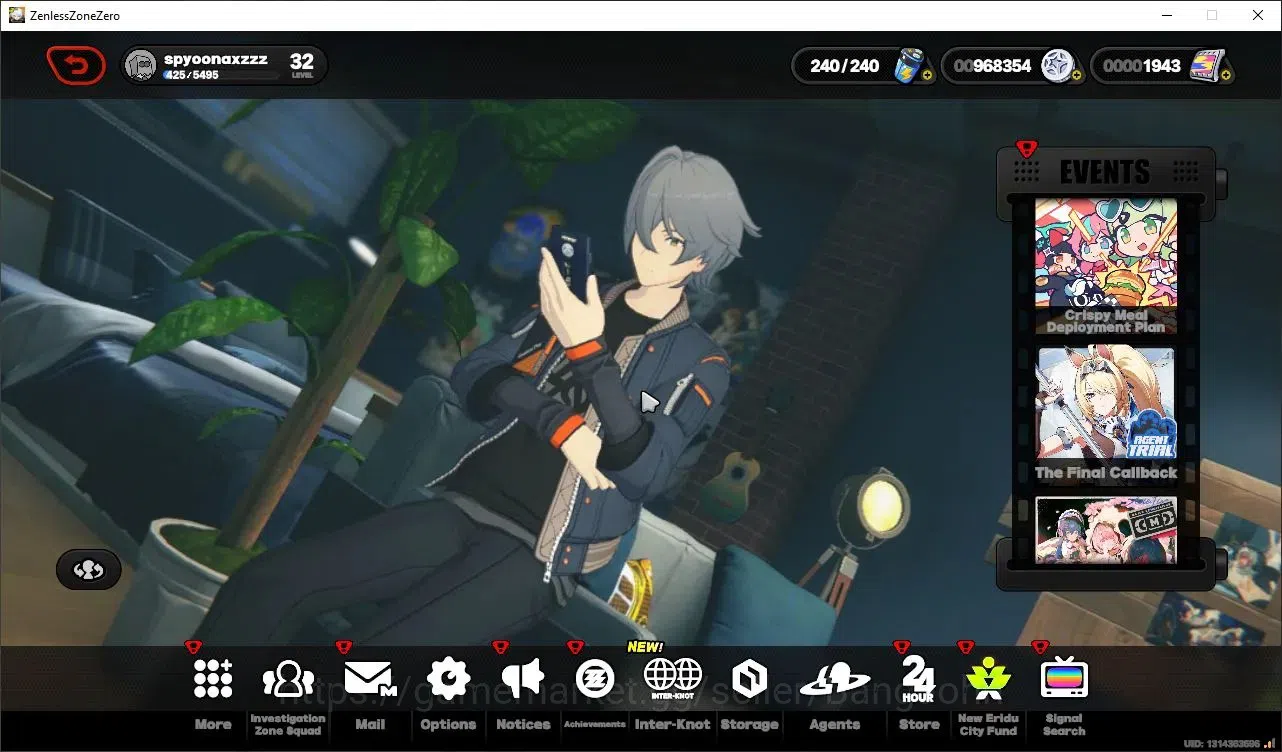Add Polychrome with the film plus icon
The height and width of the screenshot is (752, 1282).
tap(1225, 76)
